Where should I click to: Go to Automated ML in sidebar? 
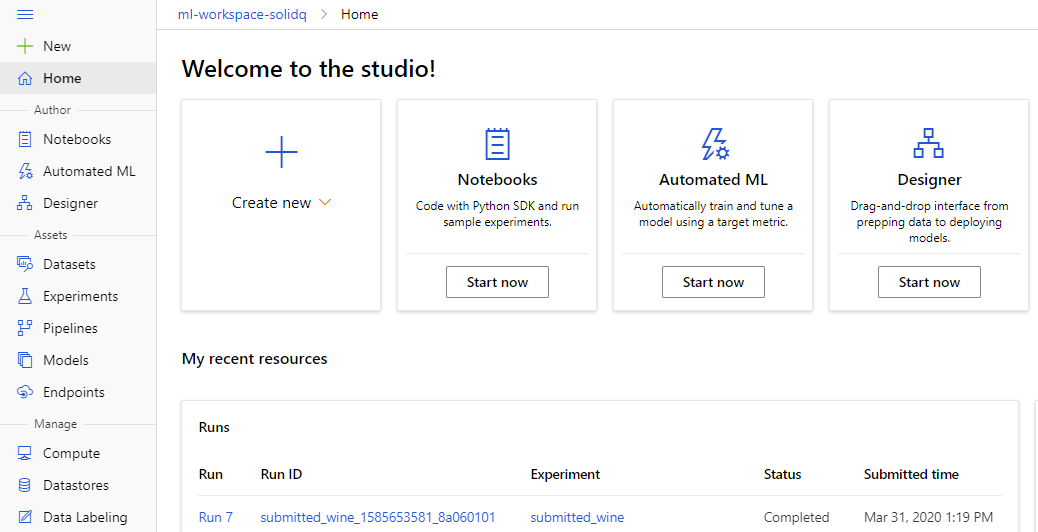[x=89, y=171]
